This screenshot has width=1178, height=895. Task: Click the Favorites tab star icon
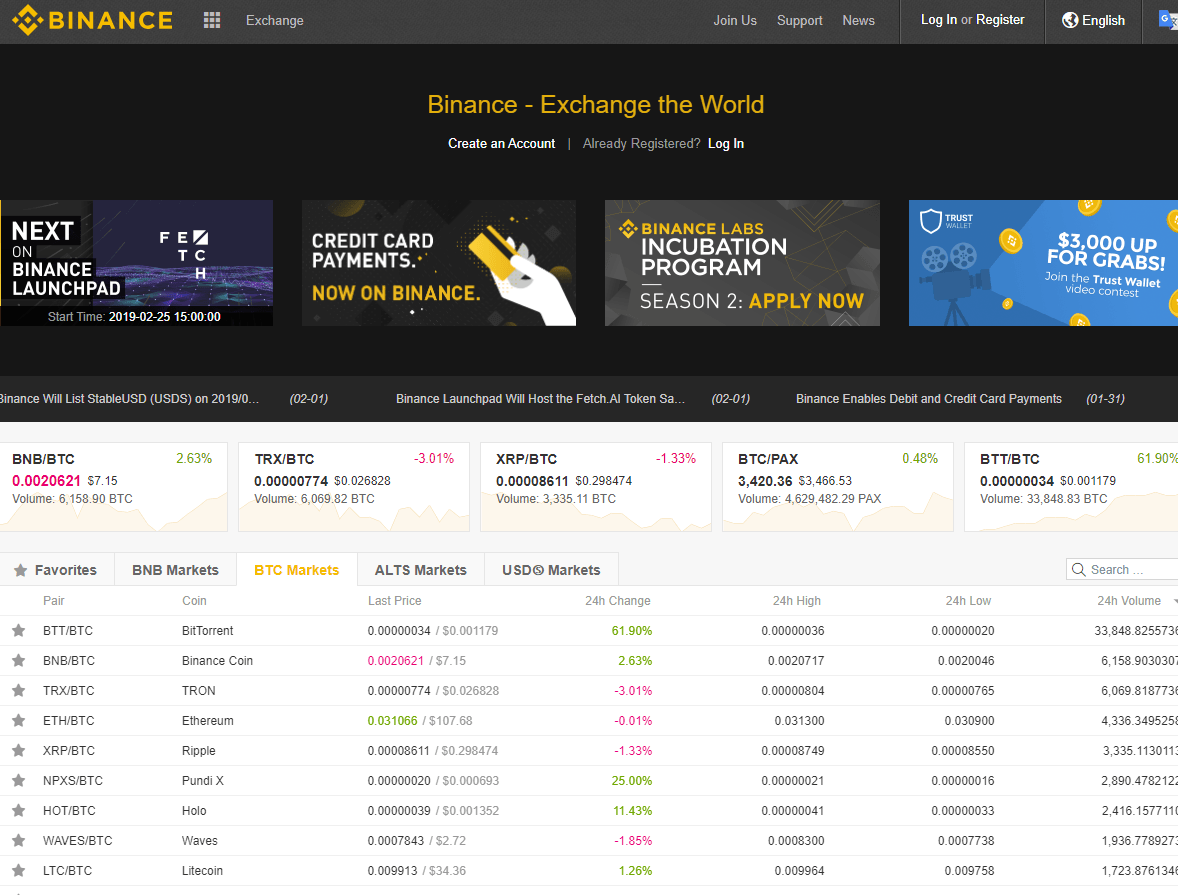pyautogui.click(x=20, y=570)
